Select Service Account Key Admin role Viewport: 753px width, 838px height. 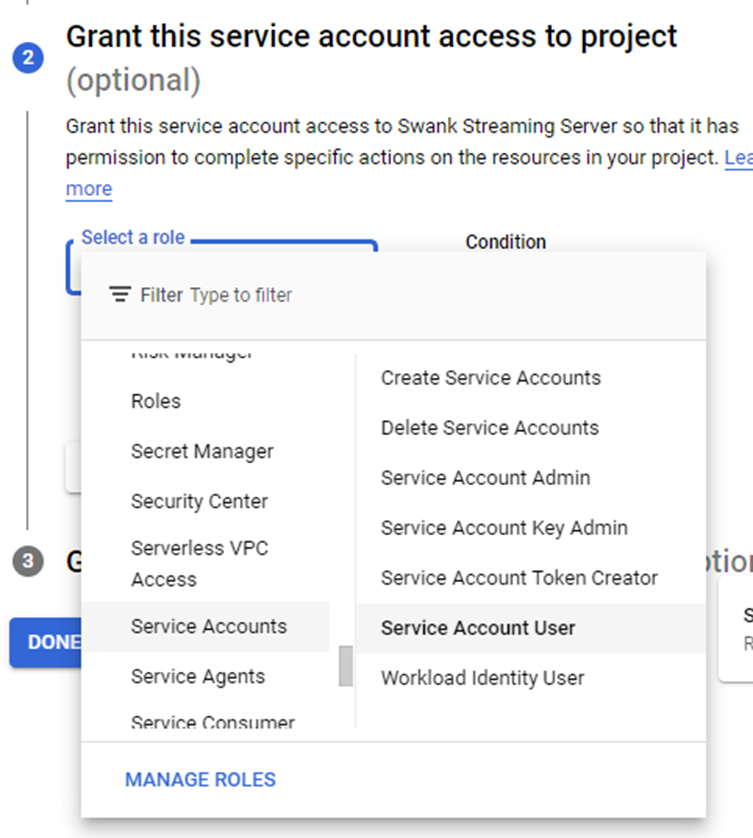[504, 528]
